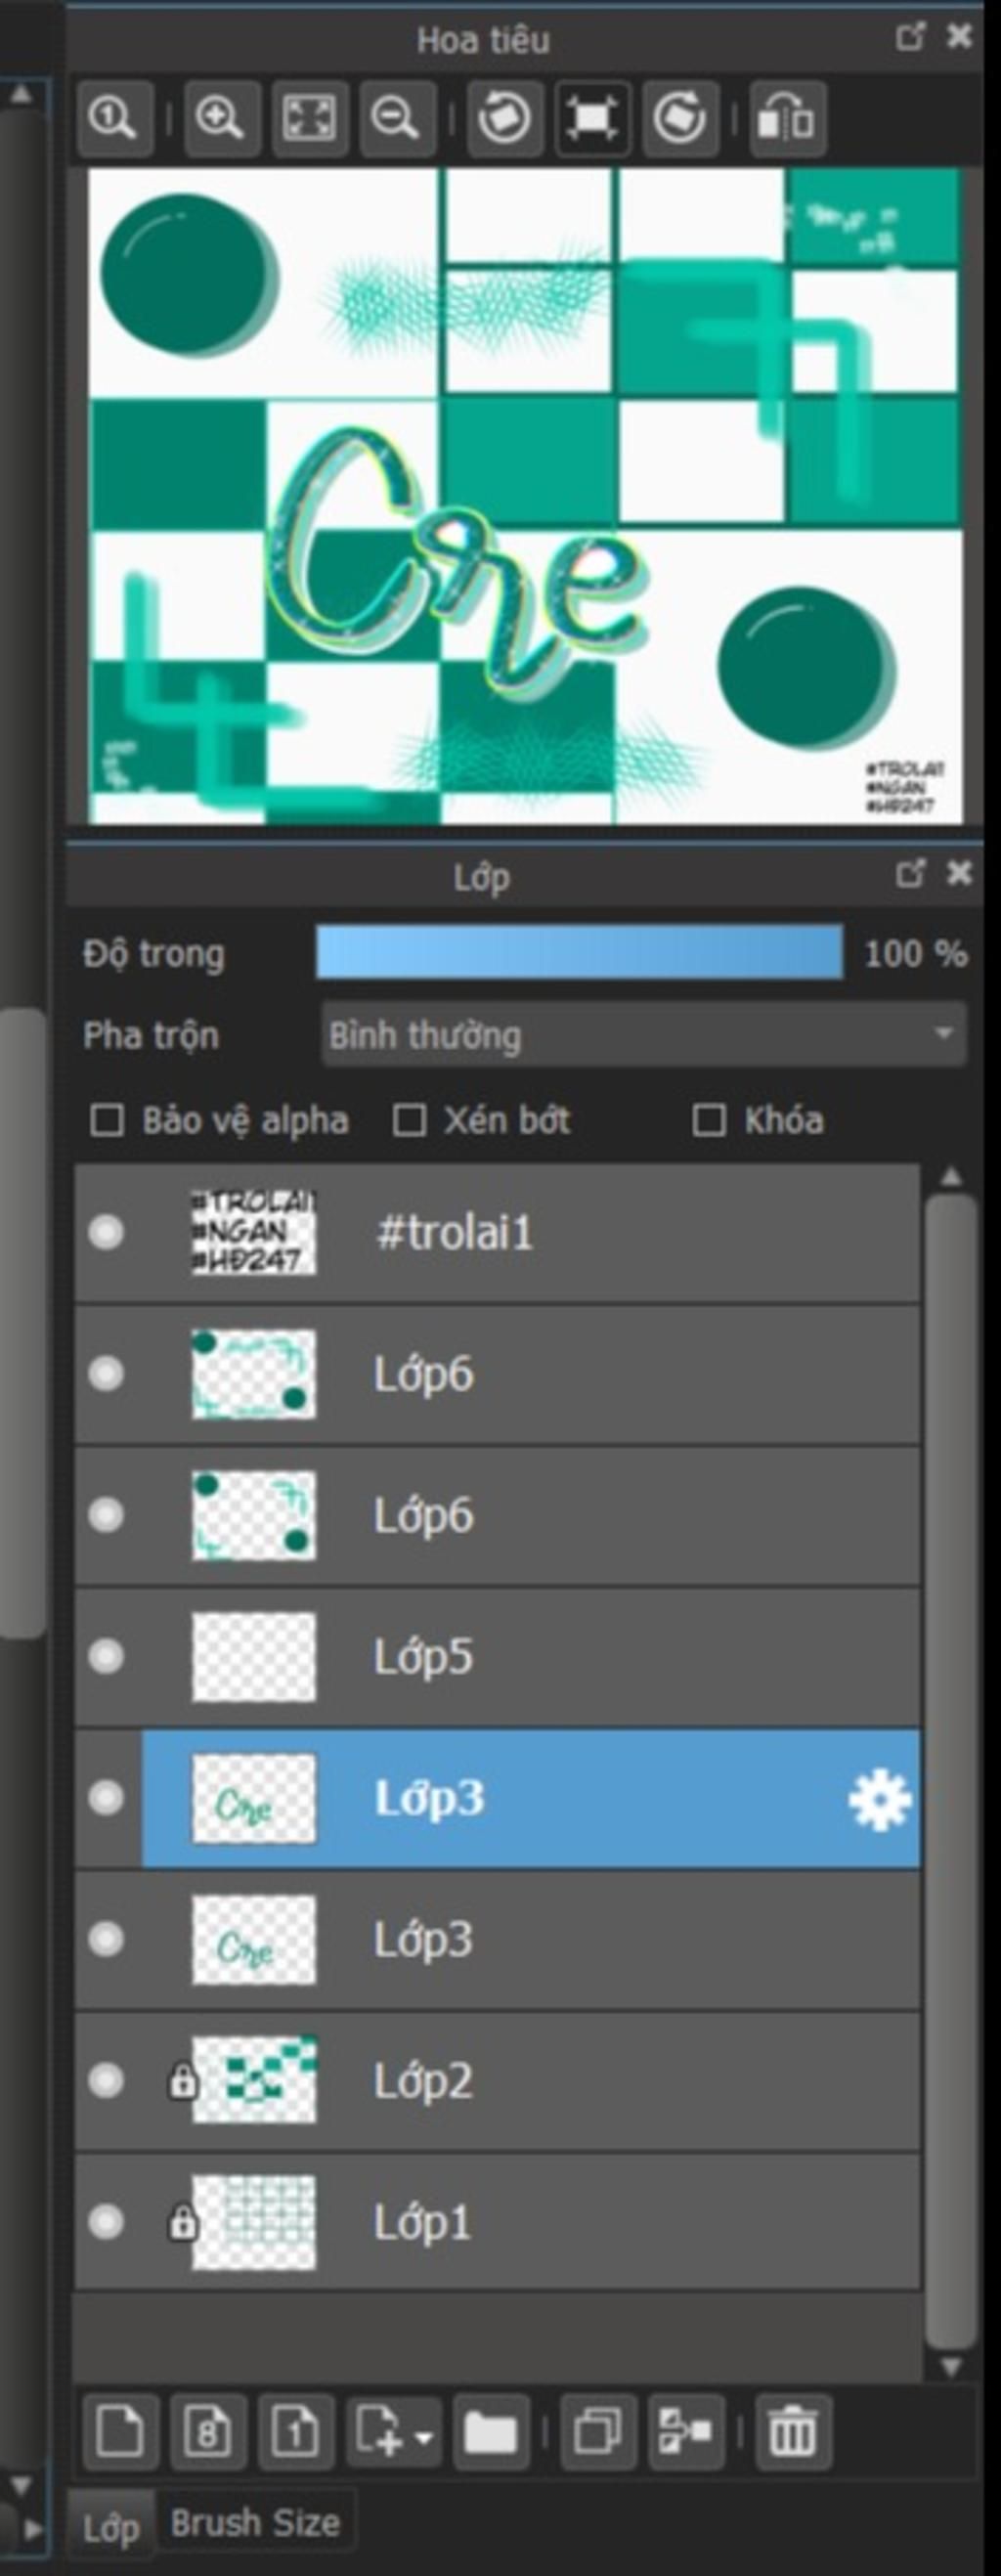Enable the Bảo vệ alpha checkbox
The height and width of the screenshot is (2576, 1001).
(x=107, y=1120)
